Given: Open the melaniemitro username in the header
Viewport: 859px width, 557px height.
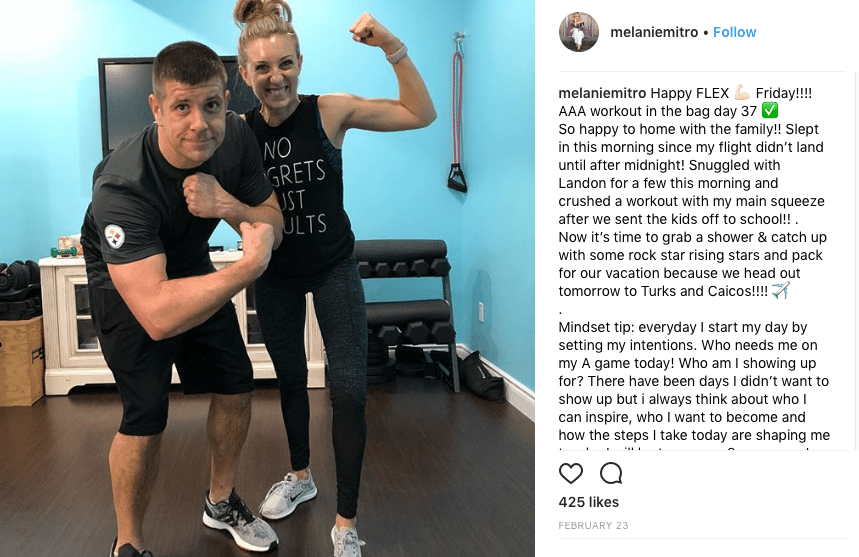Looking at the screenshot, I should [x=654, y=32].
